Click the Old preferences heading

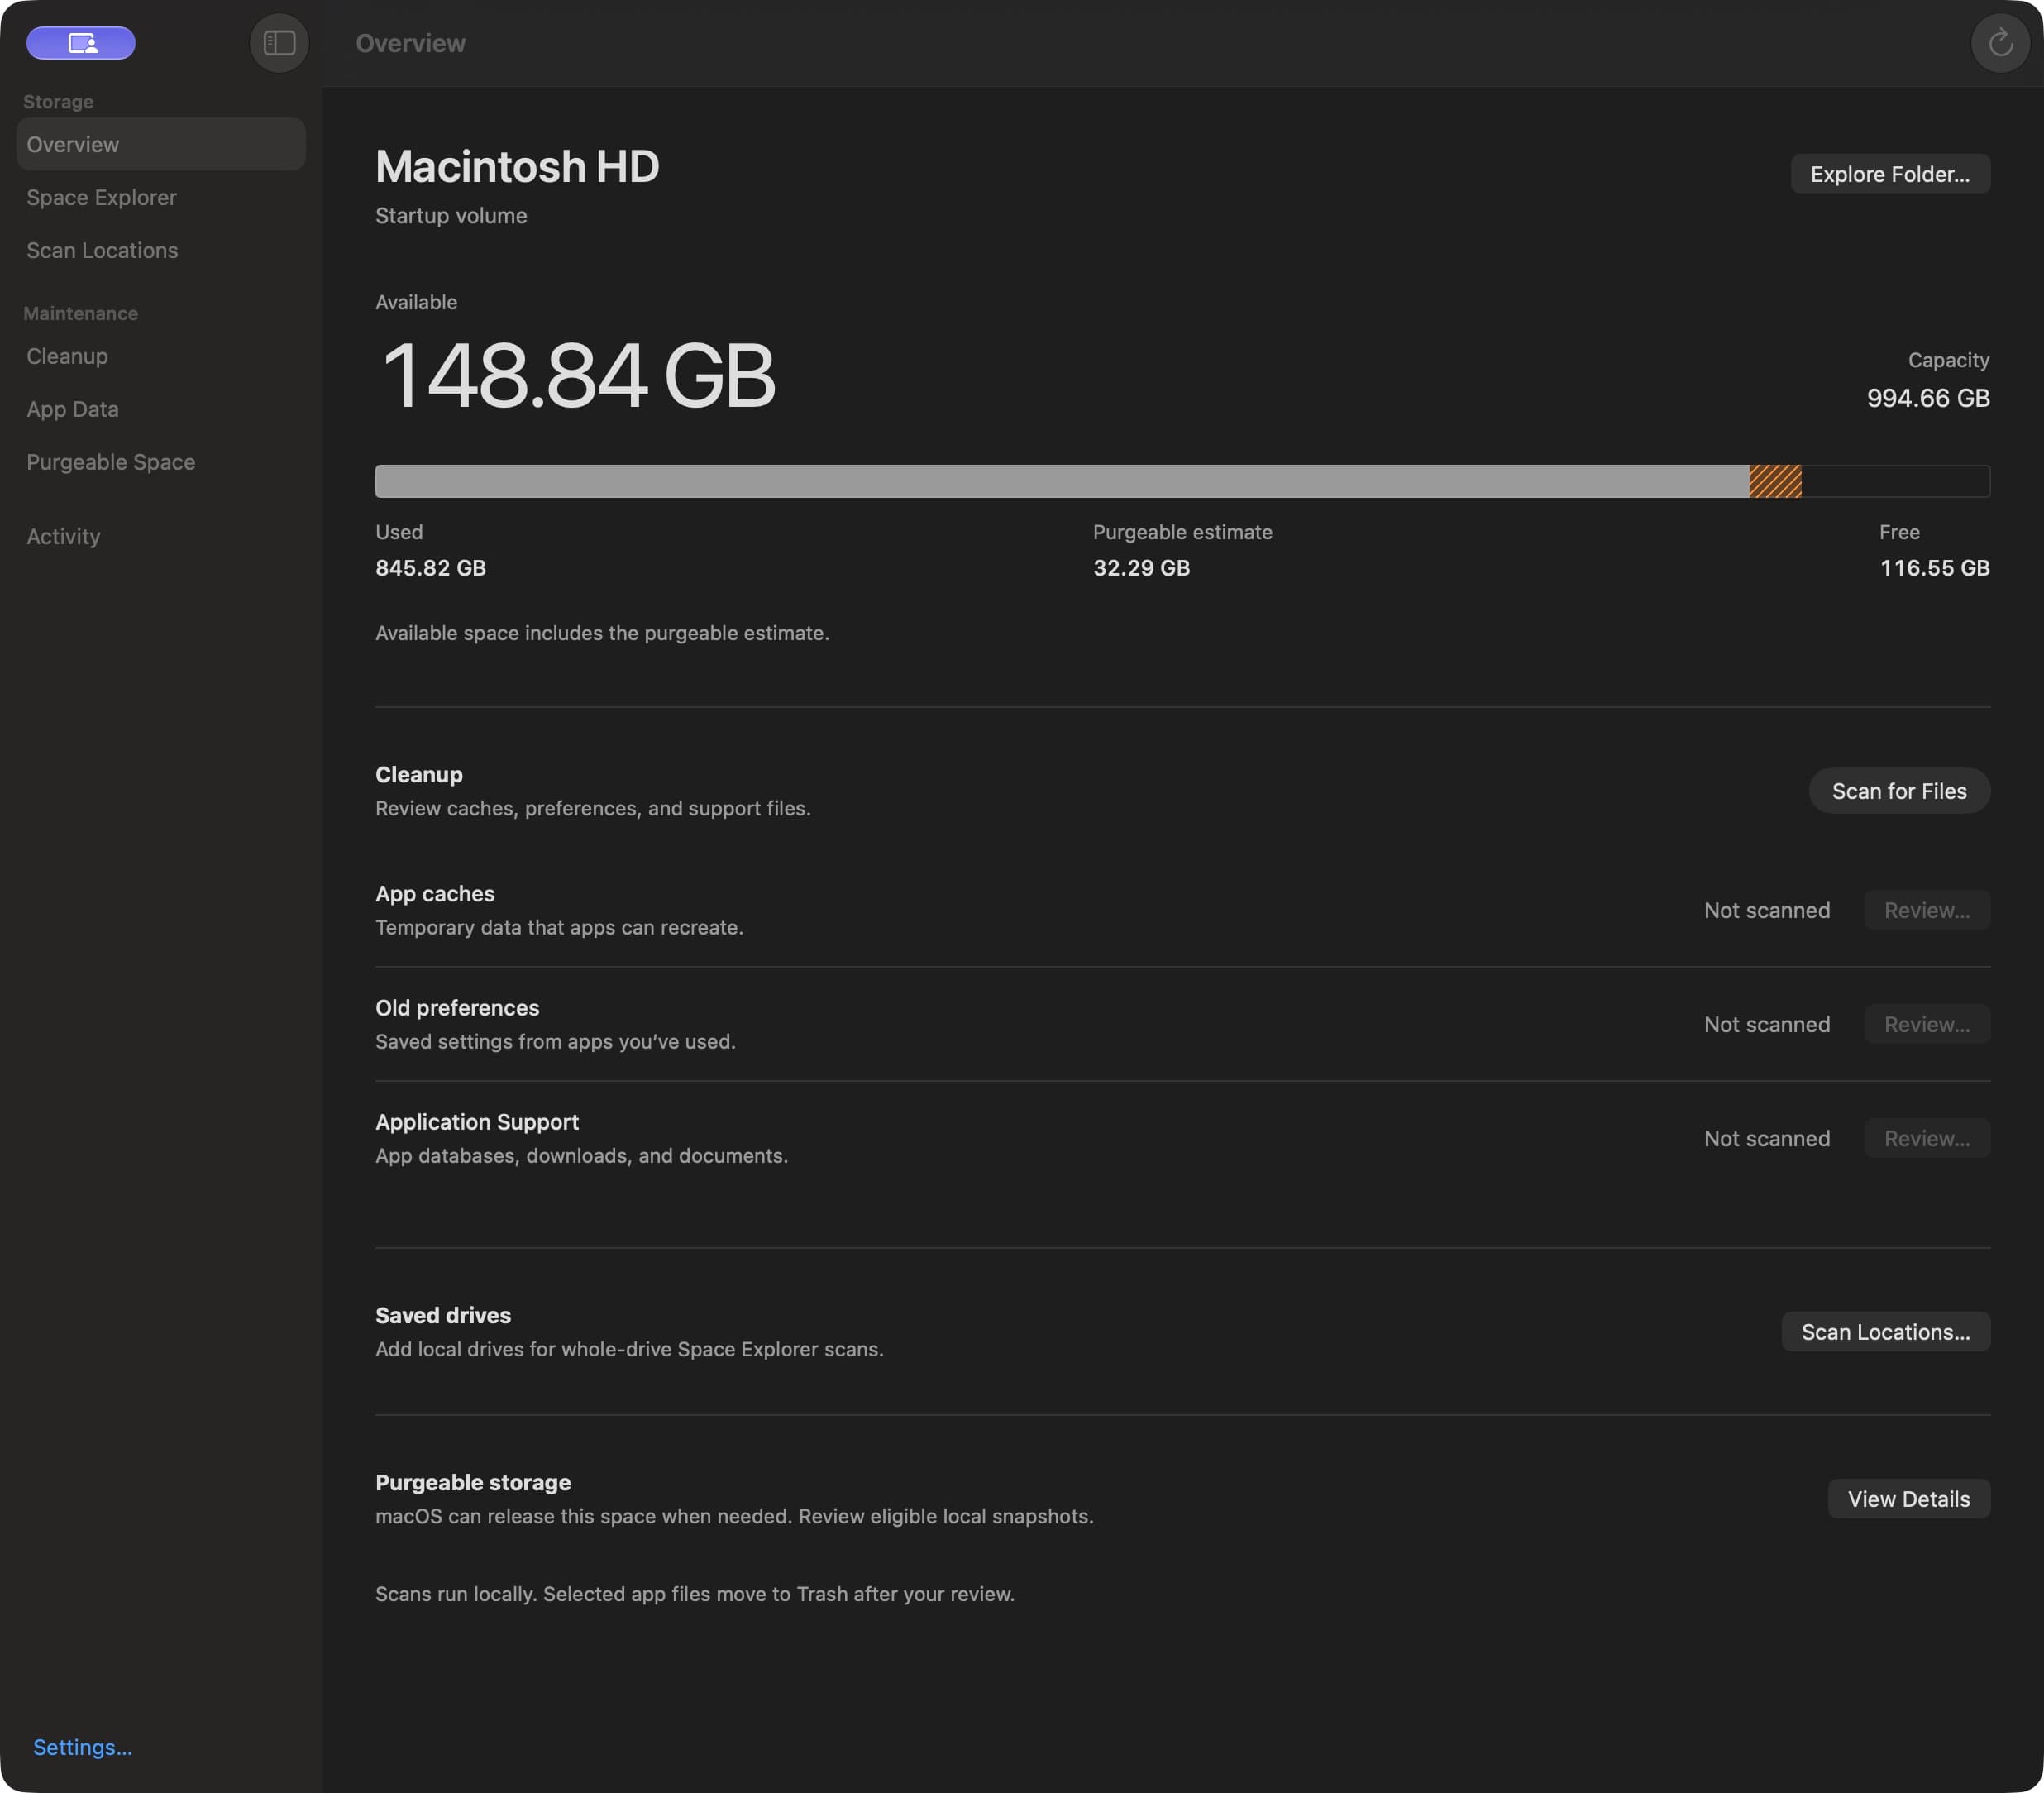click(457, 1008)
